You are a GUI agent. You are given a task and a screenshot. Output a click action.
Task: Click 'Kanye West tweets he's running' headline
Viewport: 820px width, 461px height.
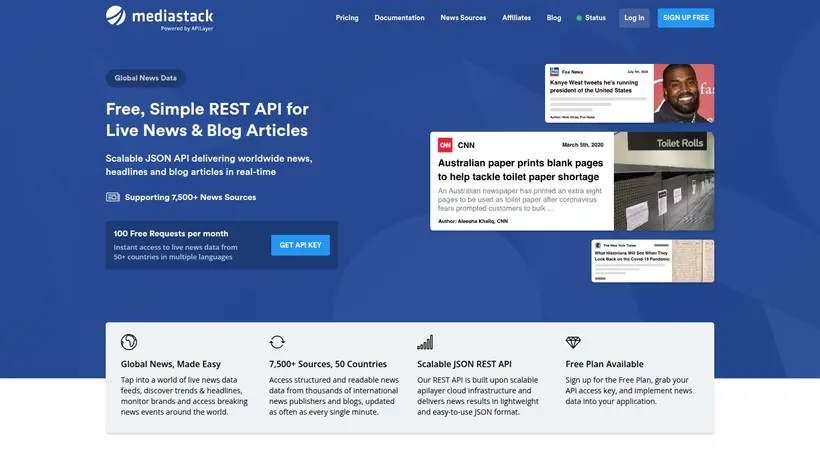coord(594,86)
